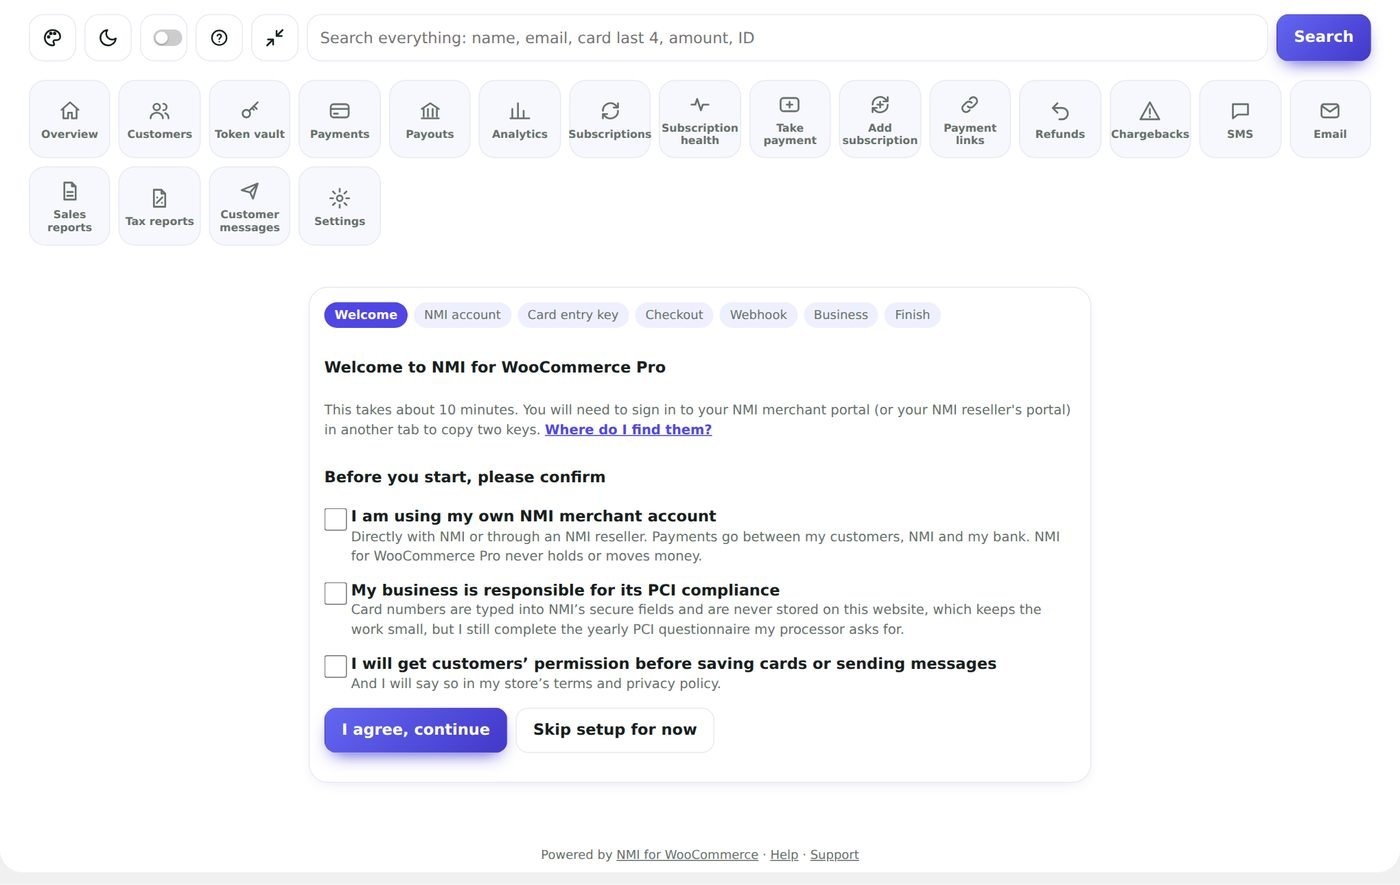This screenshot has height=885, width=1400.
Task: Open the footer Support link
Action: coord(834,855)
